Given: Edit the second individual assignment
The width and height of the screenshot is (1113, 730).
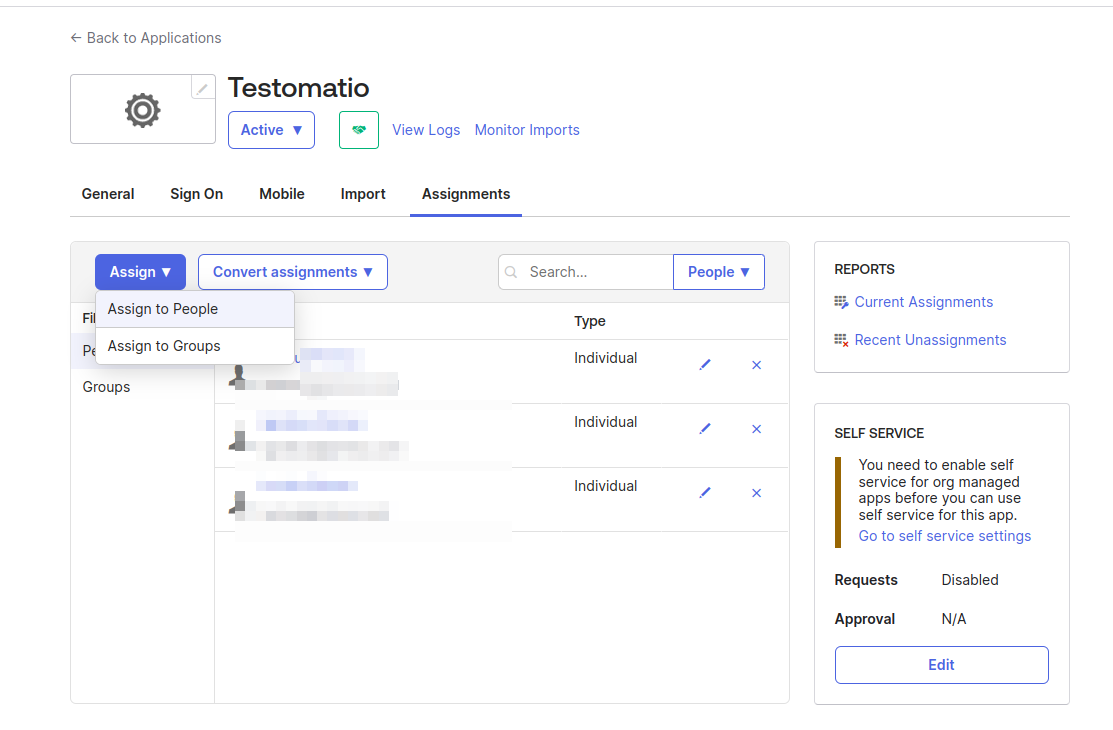Looking at the screenshot, I should click(x=705, y=429).
